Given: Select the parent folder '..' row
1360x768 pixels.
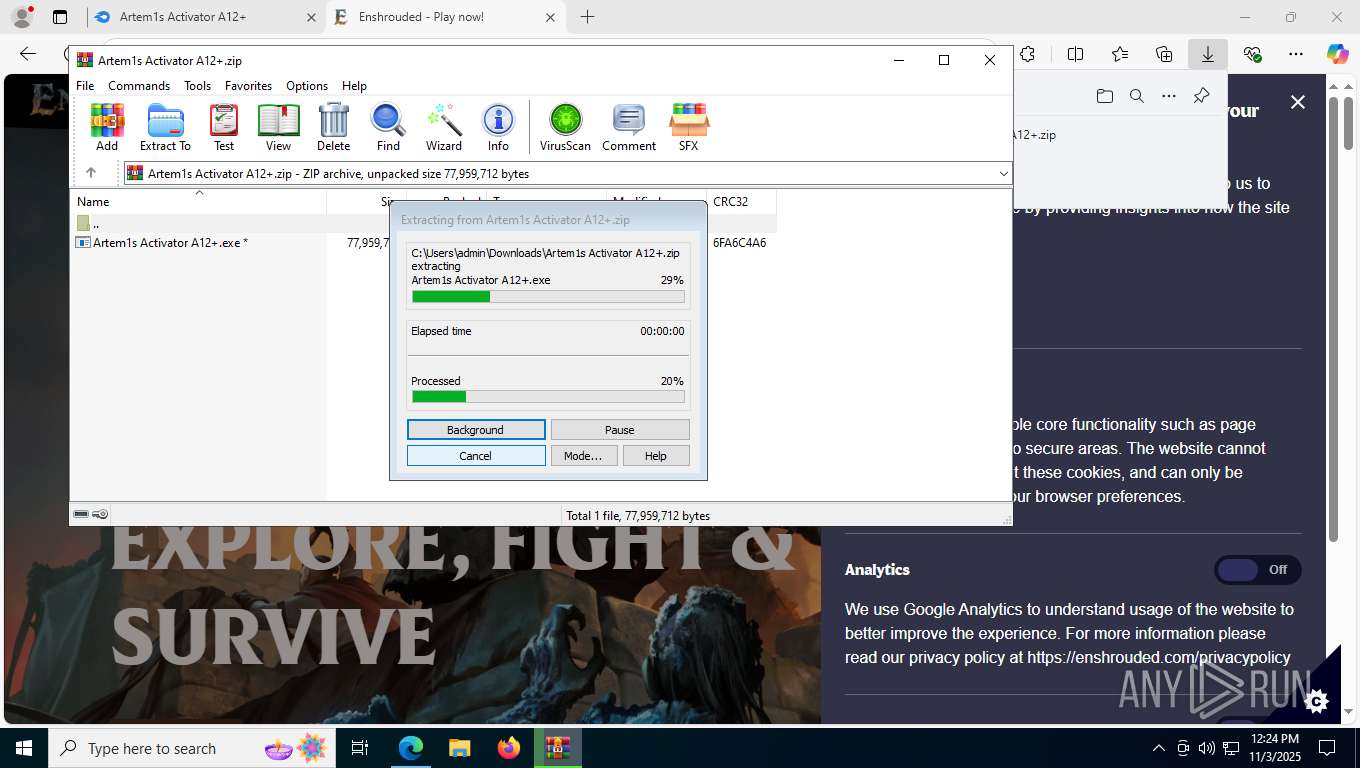Looking at the screenshot, I should 423,224.
